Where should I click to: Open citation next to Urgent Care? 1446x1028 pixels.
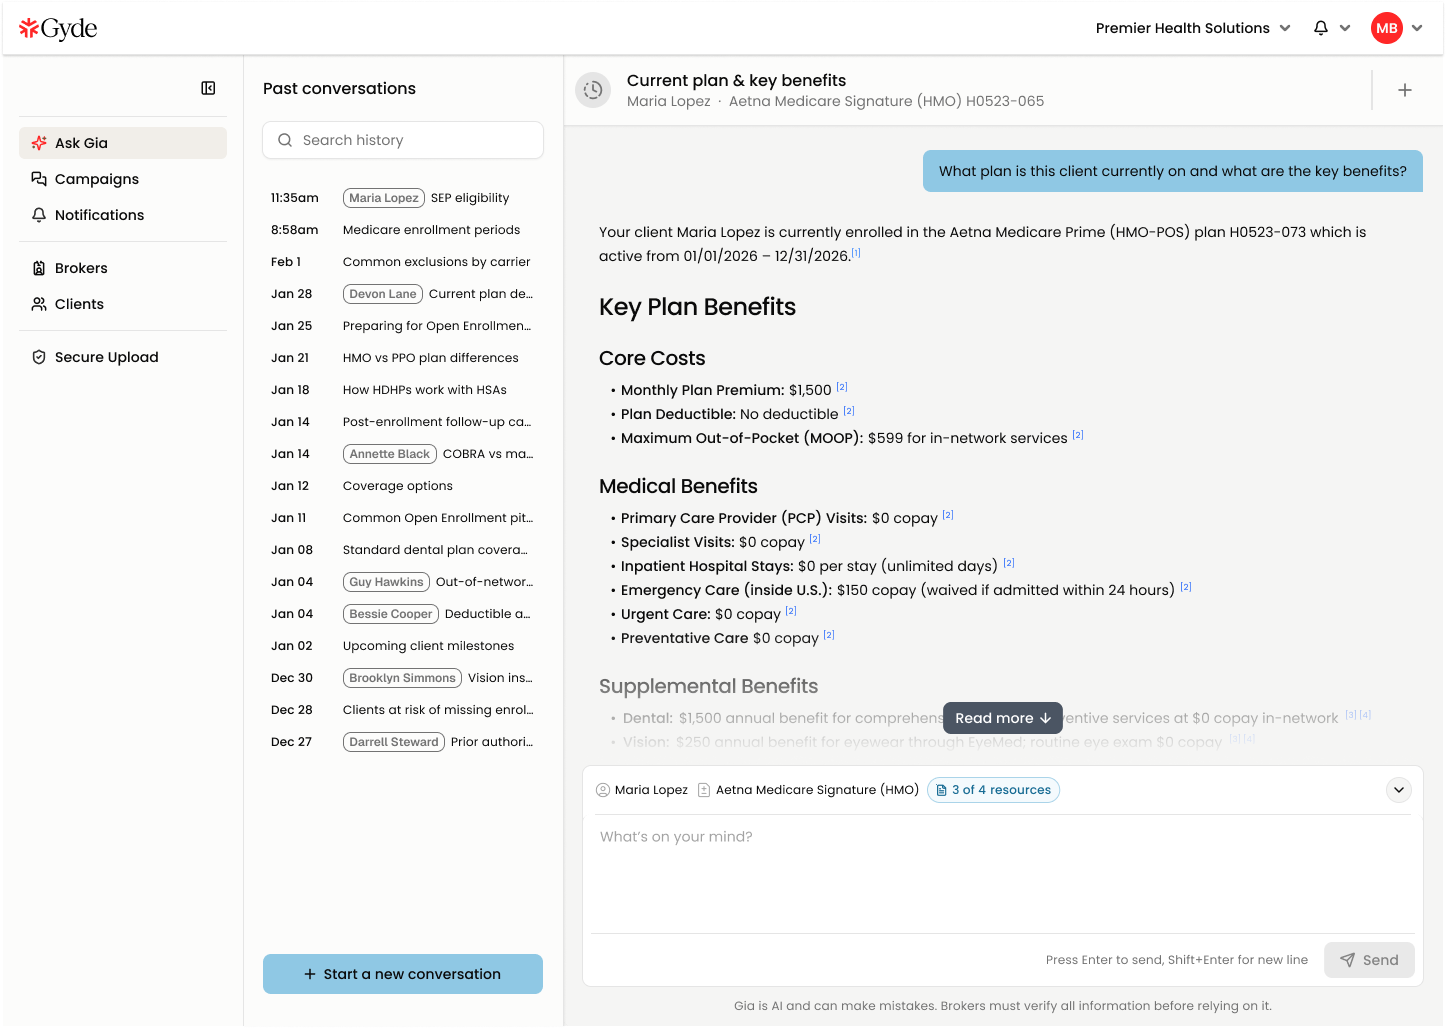point(791,611)
